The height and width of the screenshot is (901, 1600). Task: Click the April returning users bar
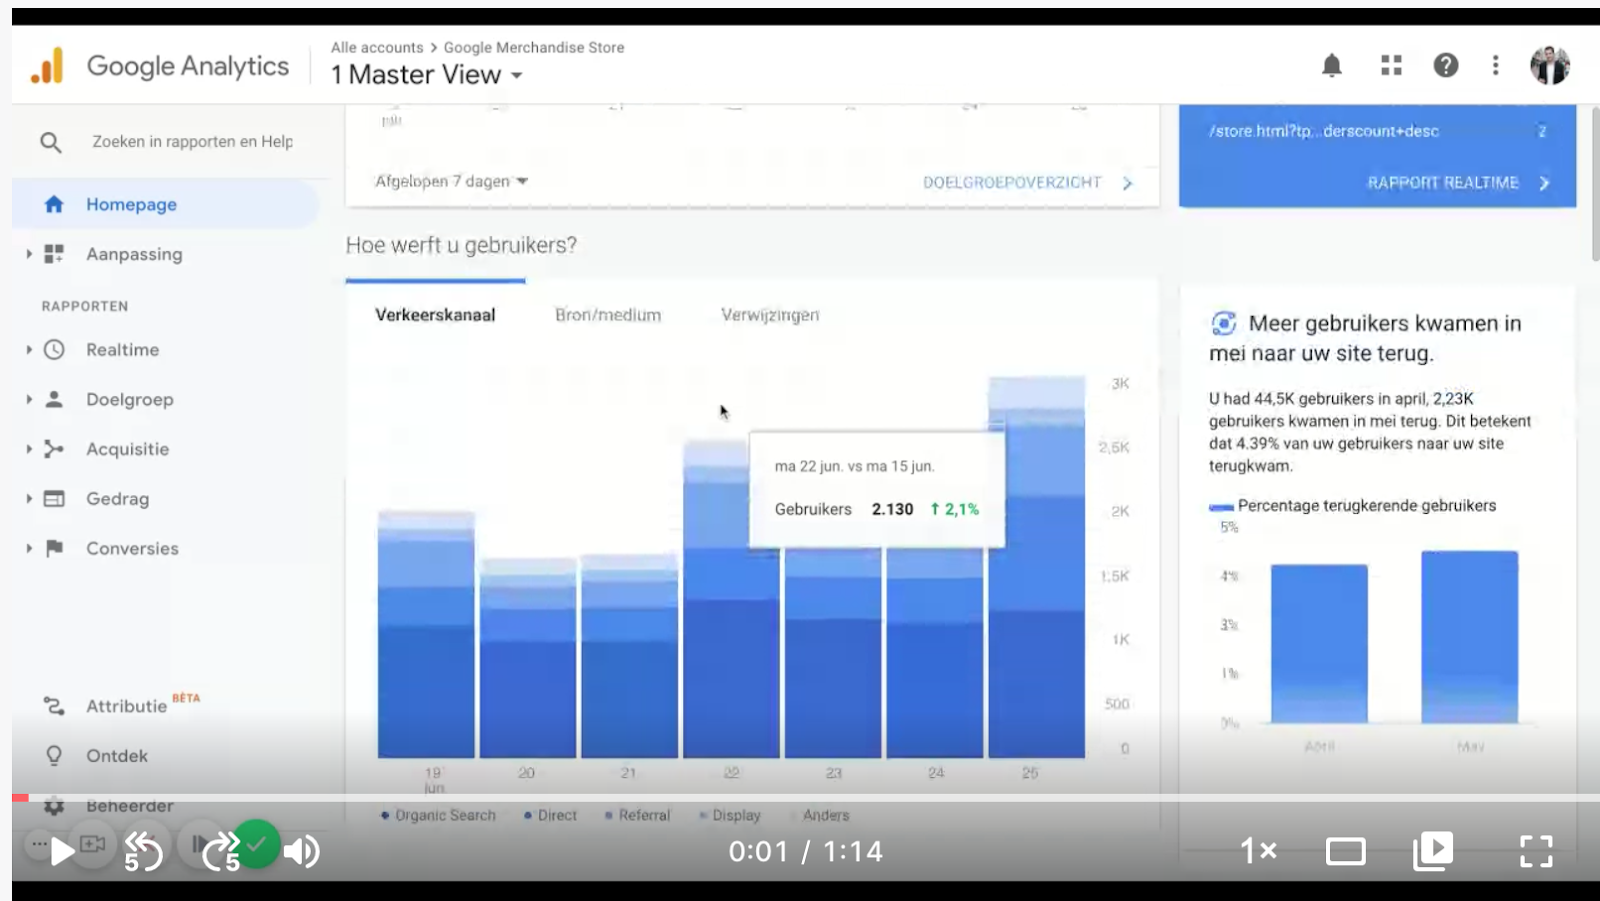point(1319,644)
